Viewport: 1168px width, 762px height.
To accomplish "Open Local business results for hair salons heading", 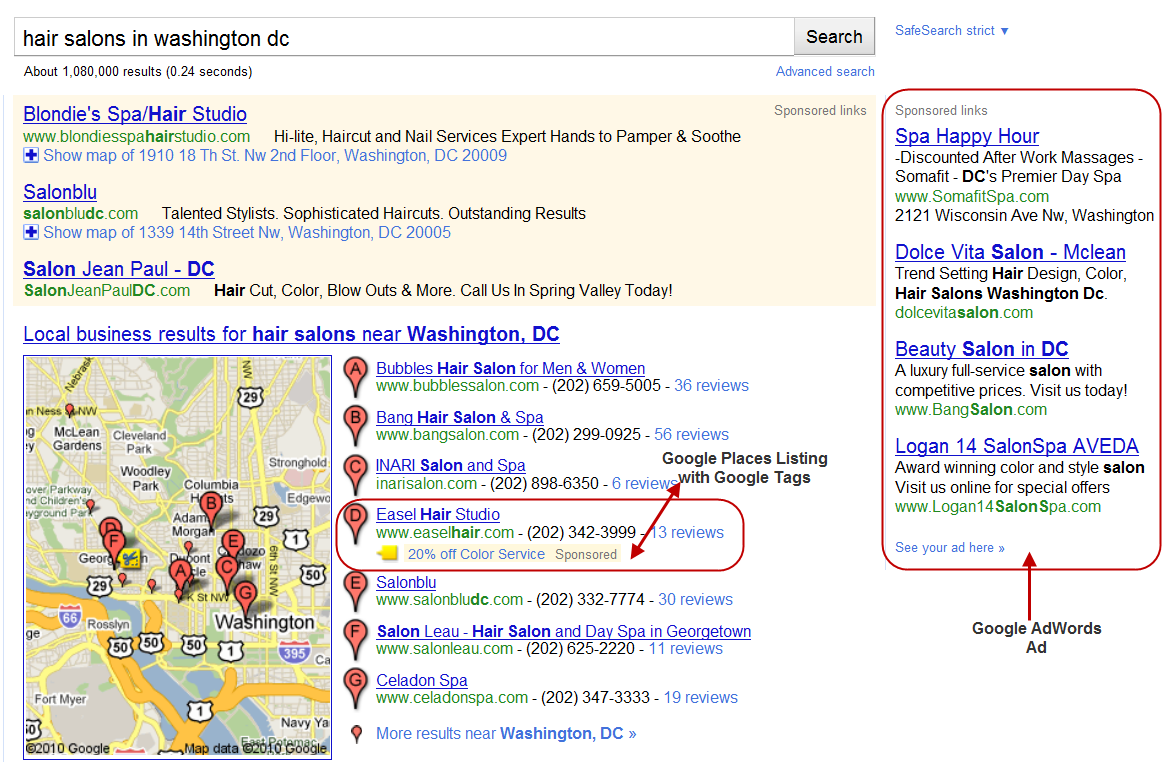I will (291, 334).
